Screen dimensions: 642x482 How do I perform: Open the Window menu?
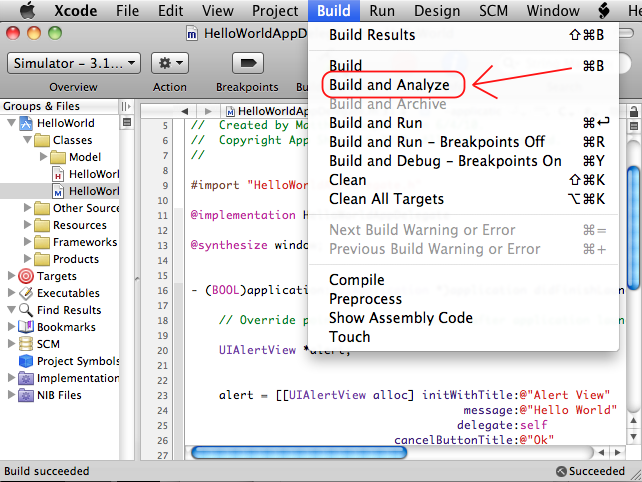pyautogui.click(x=553, y=11)
